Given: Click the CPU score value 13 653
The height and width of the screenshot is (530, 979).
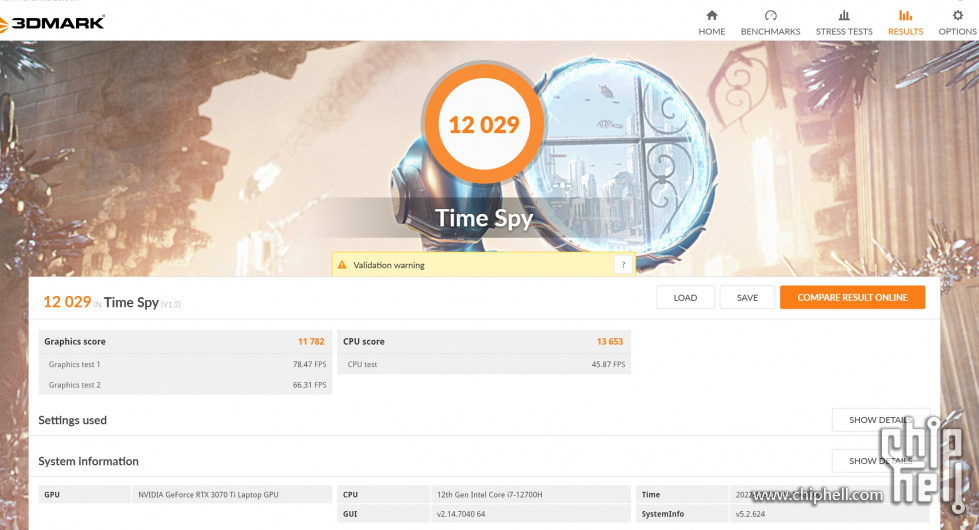Looking at the screenshot, I should point(609,341).
